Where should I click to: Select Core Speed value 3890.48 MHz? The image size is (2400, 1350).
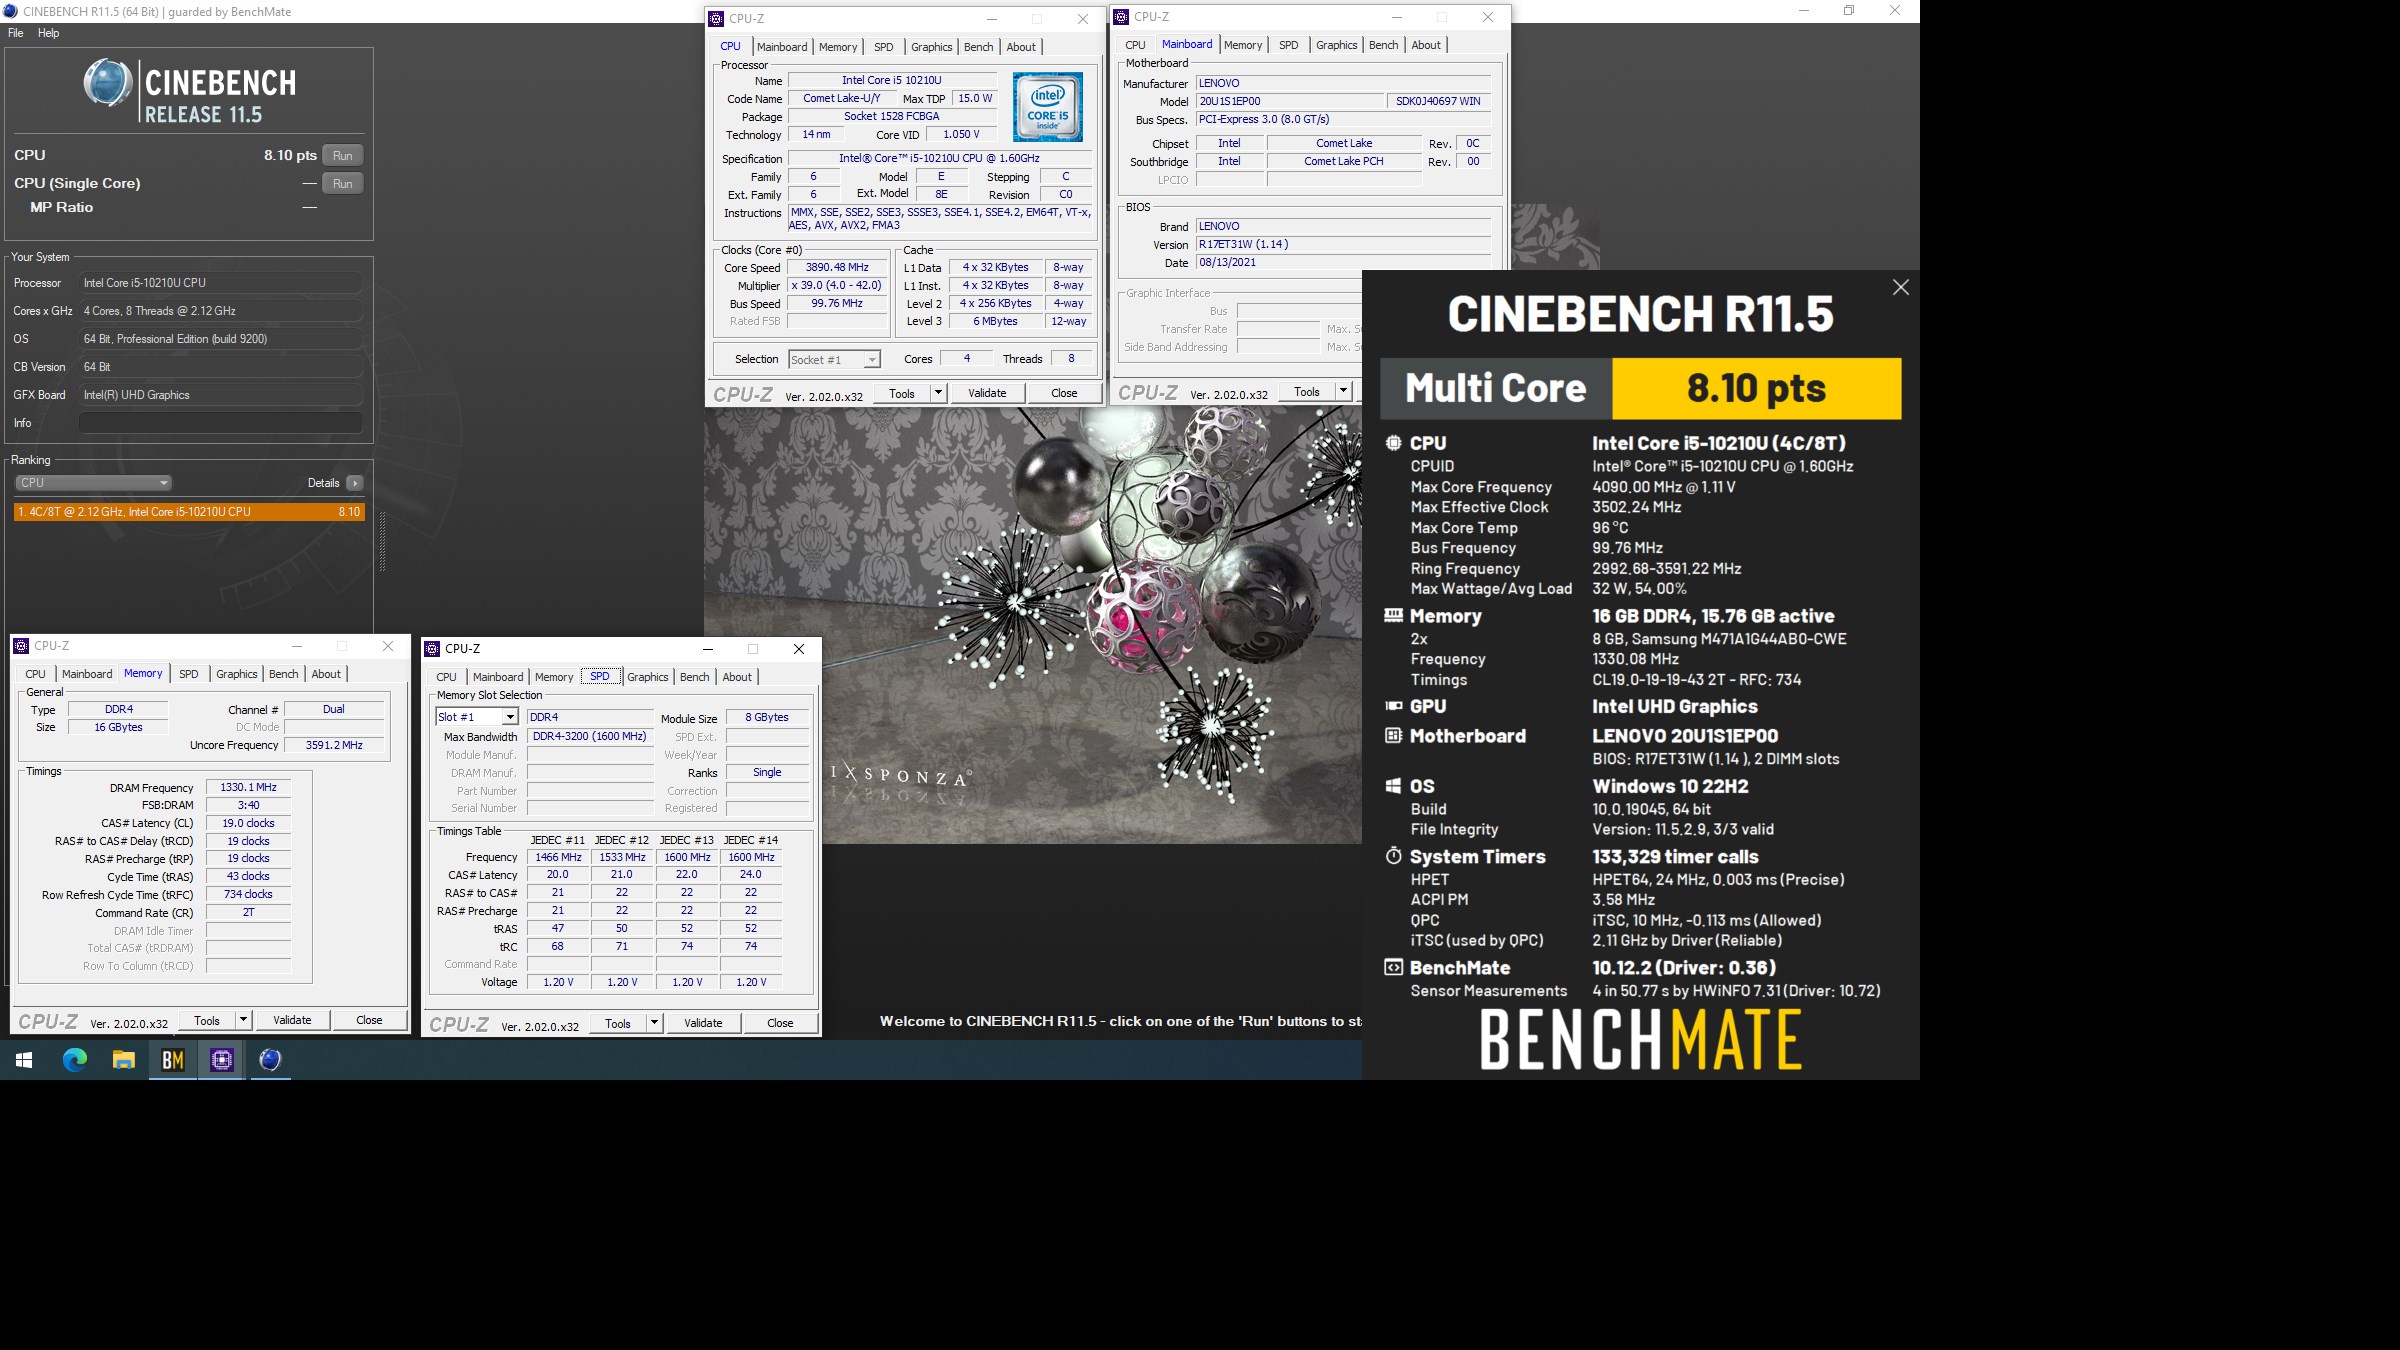pos(837,268)
